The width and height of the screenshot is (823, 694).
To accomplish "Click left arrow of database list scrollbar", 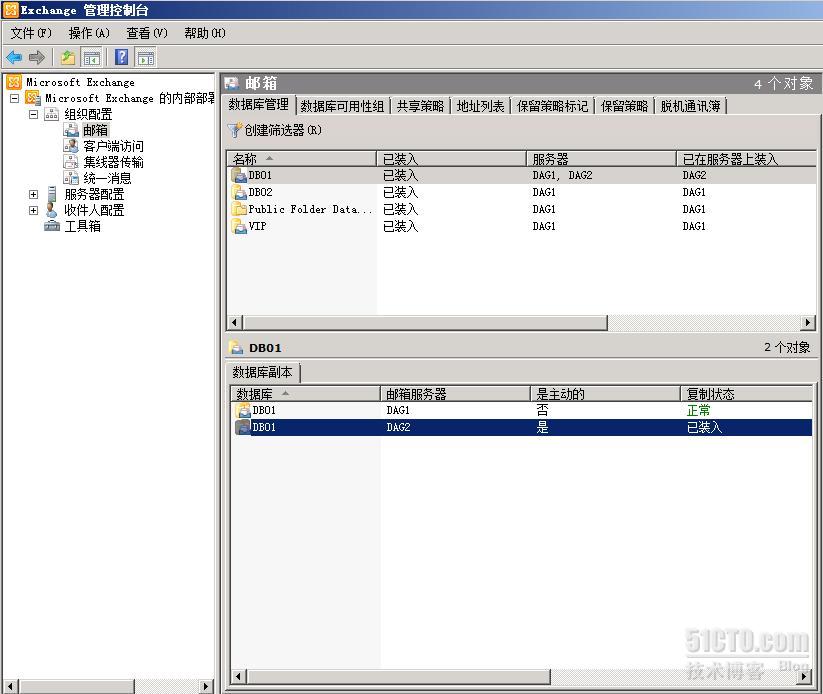I will pos(234,322).
